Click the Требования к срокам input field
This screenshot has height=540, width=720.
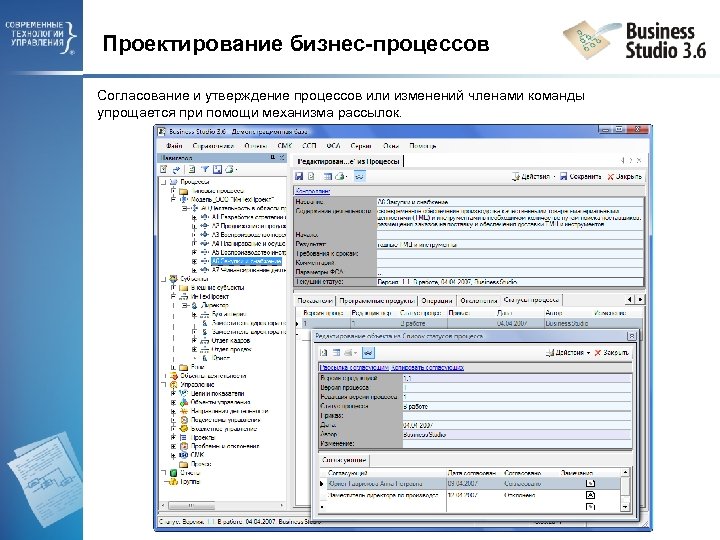point(510,253)
